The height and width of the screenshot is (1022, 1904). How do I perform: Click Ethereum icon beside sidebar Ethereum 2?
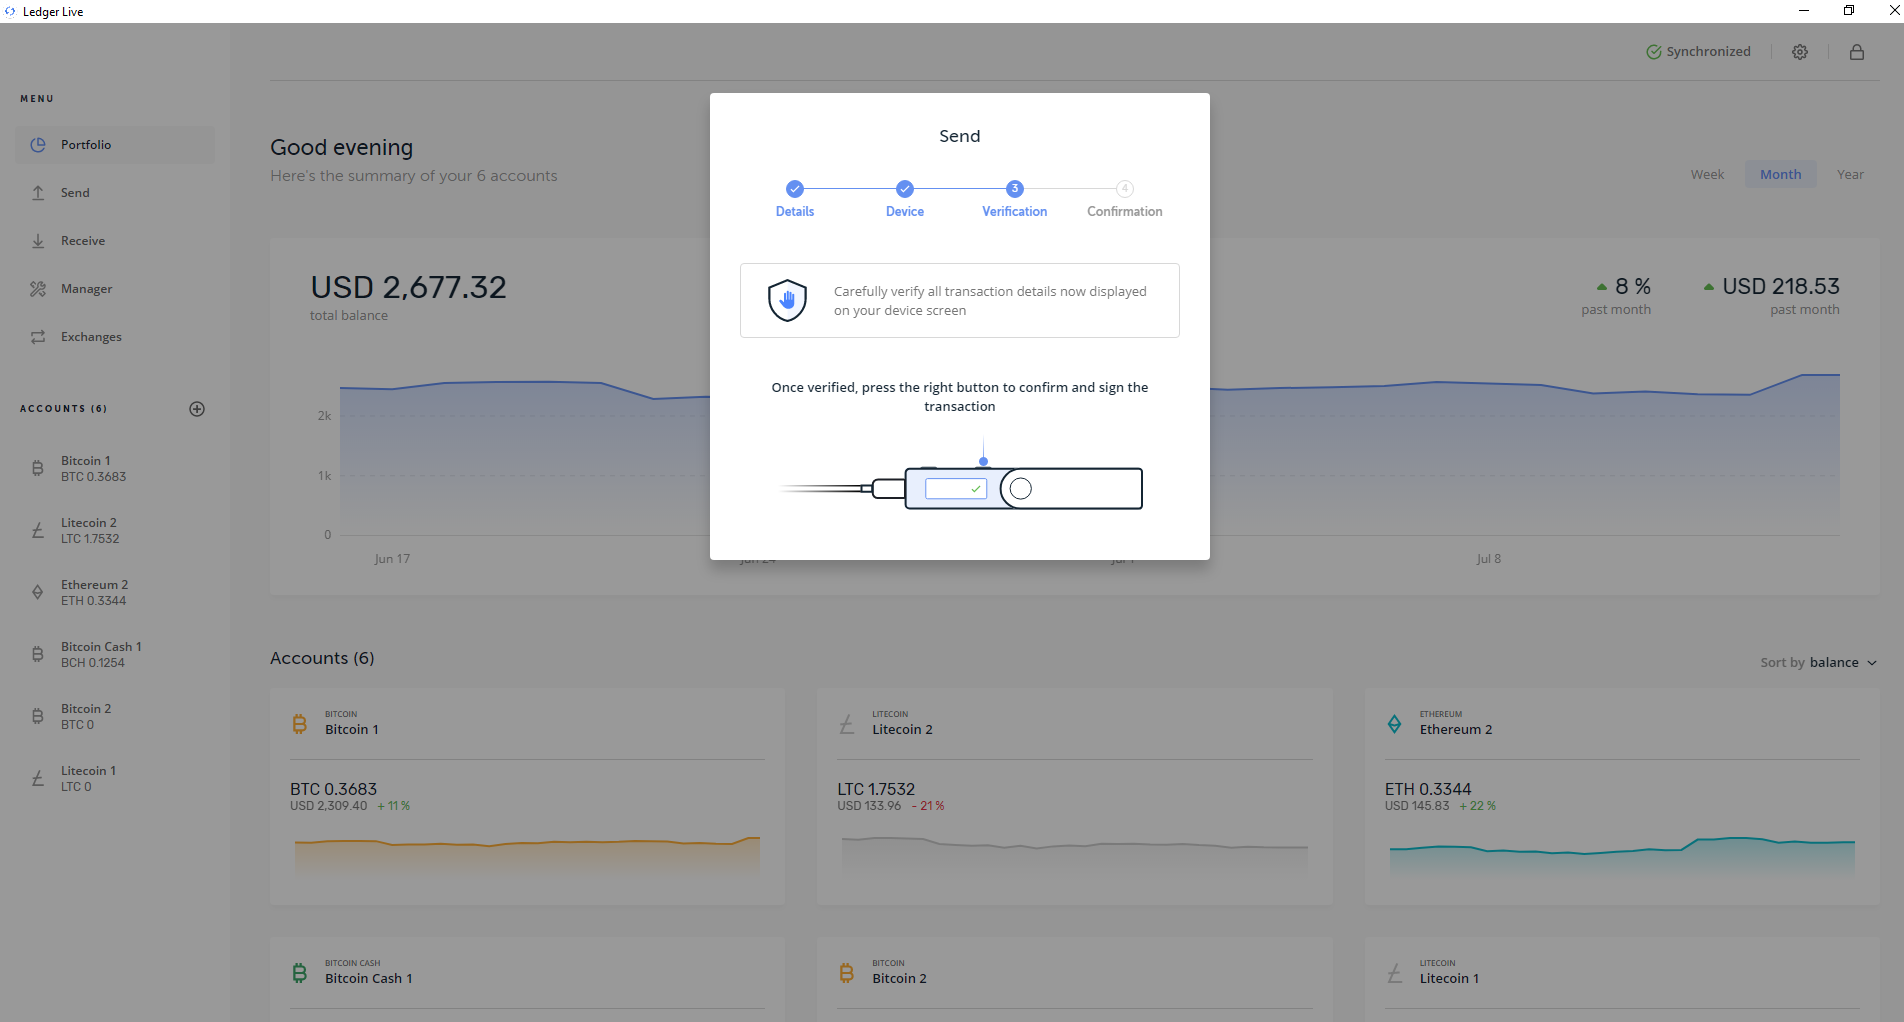click(38, 592)
